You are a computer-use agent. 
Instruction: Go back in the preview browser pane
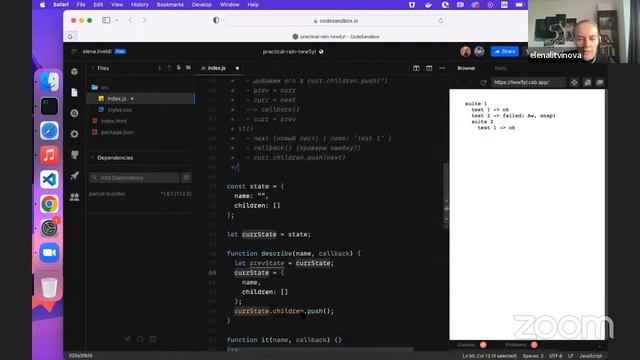[458, 82]
